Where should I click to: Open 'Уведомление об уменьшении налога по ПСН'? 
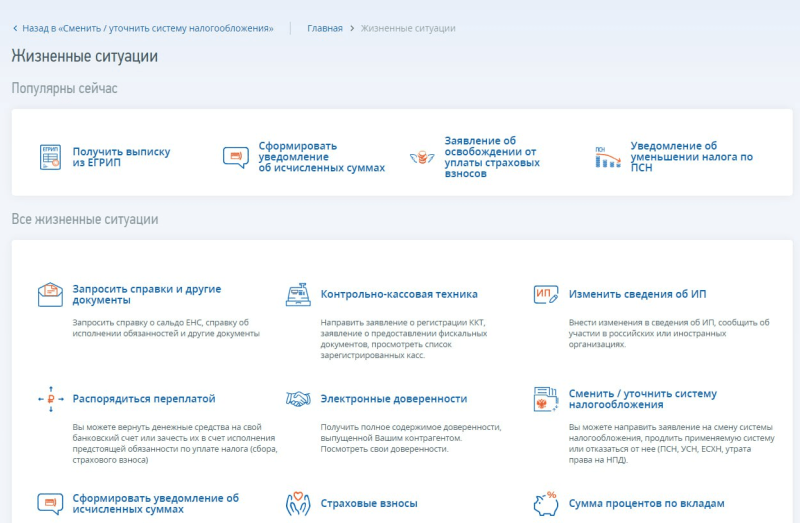click(x=691, y=157)
